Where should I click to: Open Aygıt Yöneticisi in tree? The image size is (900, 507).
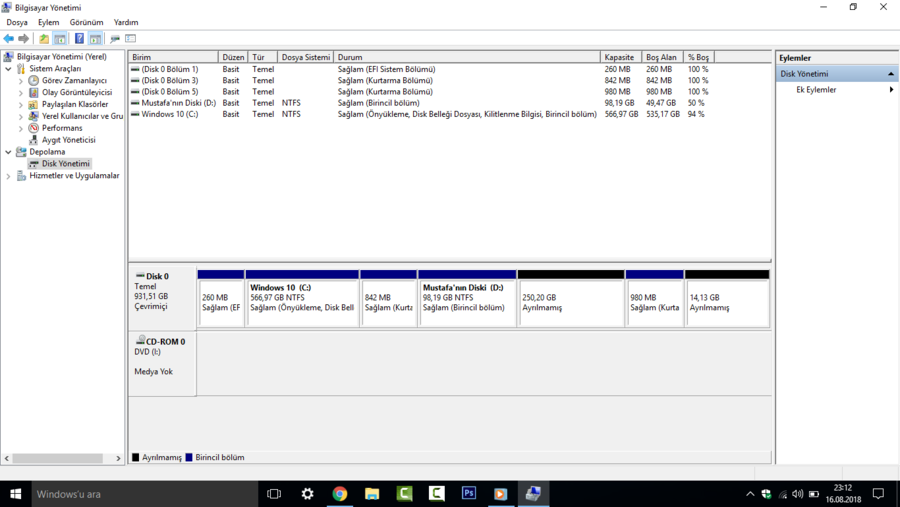68,140
